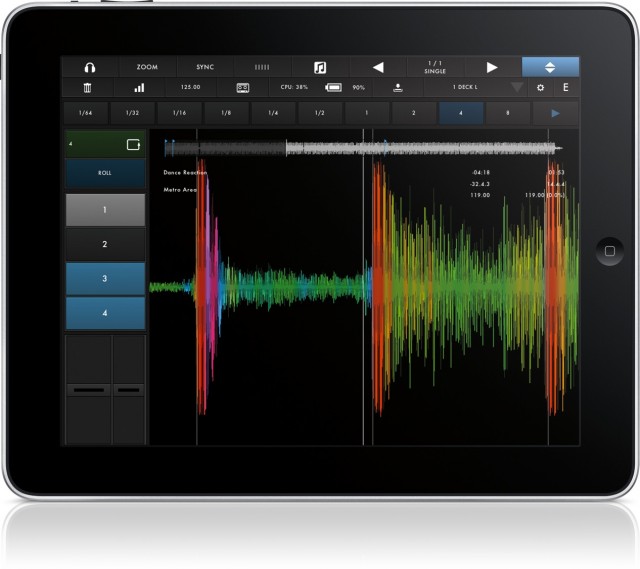Viewport: 640px width, 569px height.
Task: Select the 1/4 loop length
Action: pyautogui.click(x=273, y=113)
